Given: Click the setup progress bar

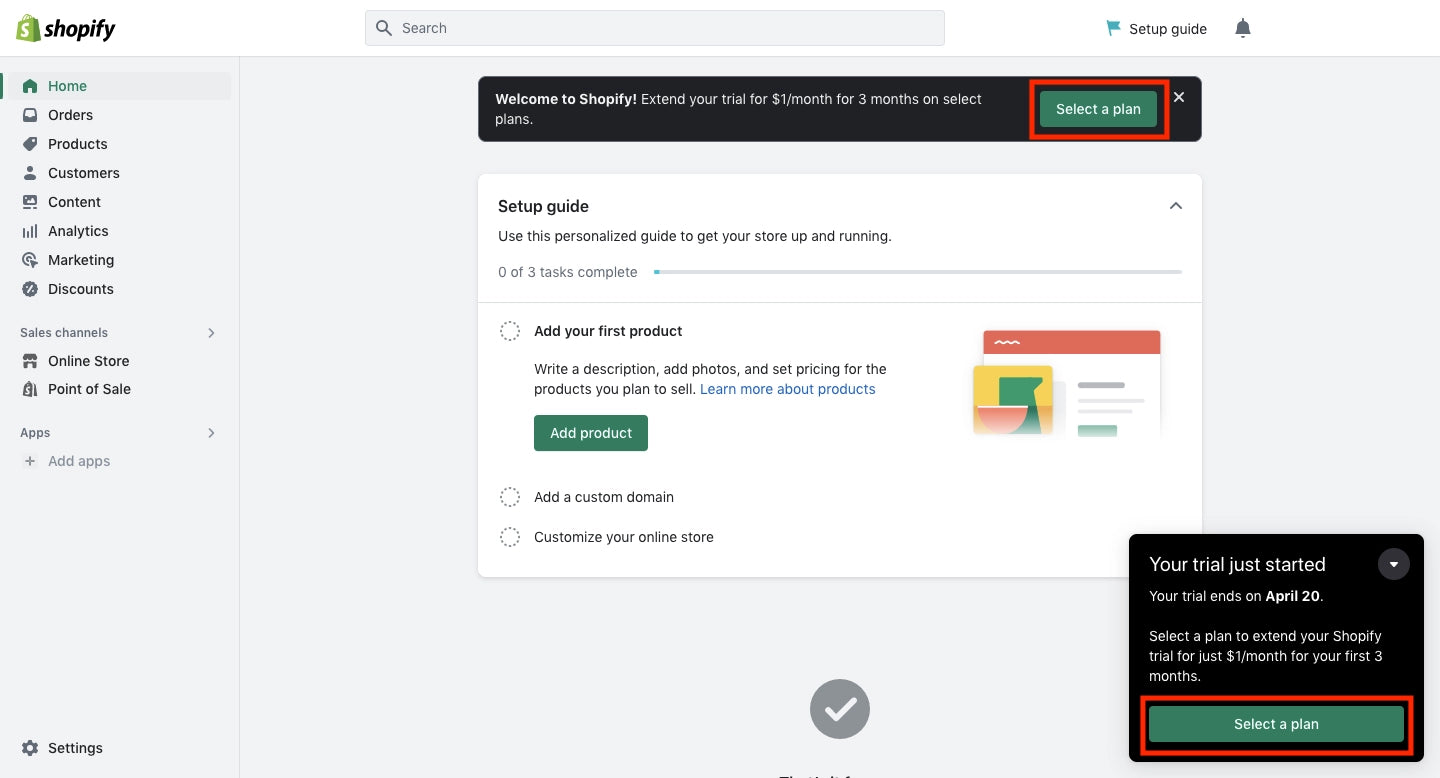Looking at the screenshot, I should coord(918,272).
